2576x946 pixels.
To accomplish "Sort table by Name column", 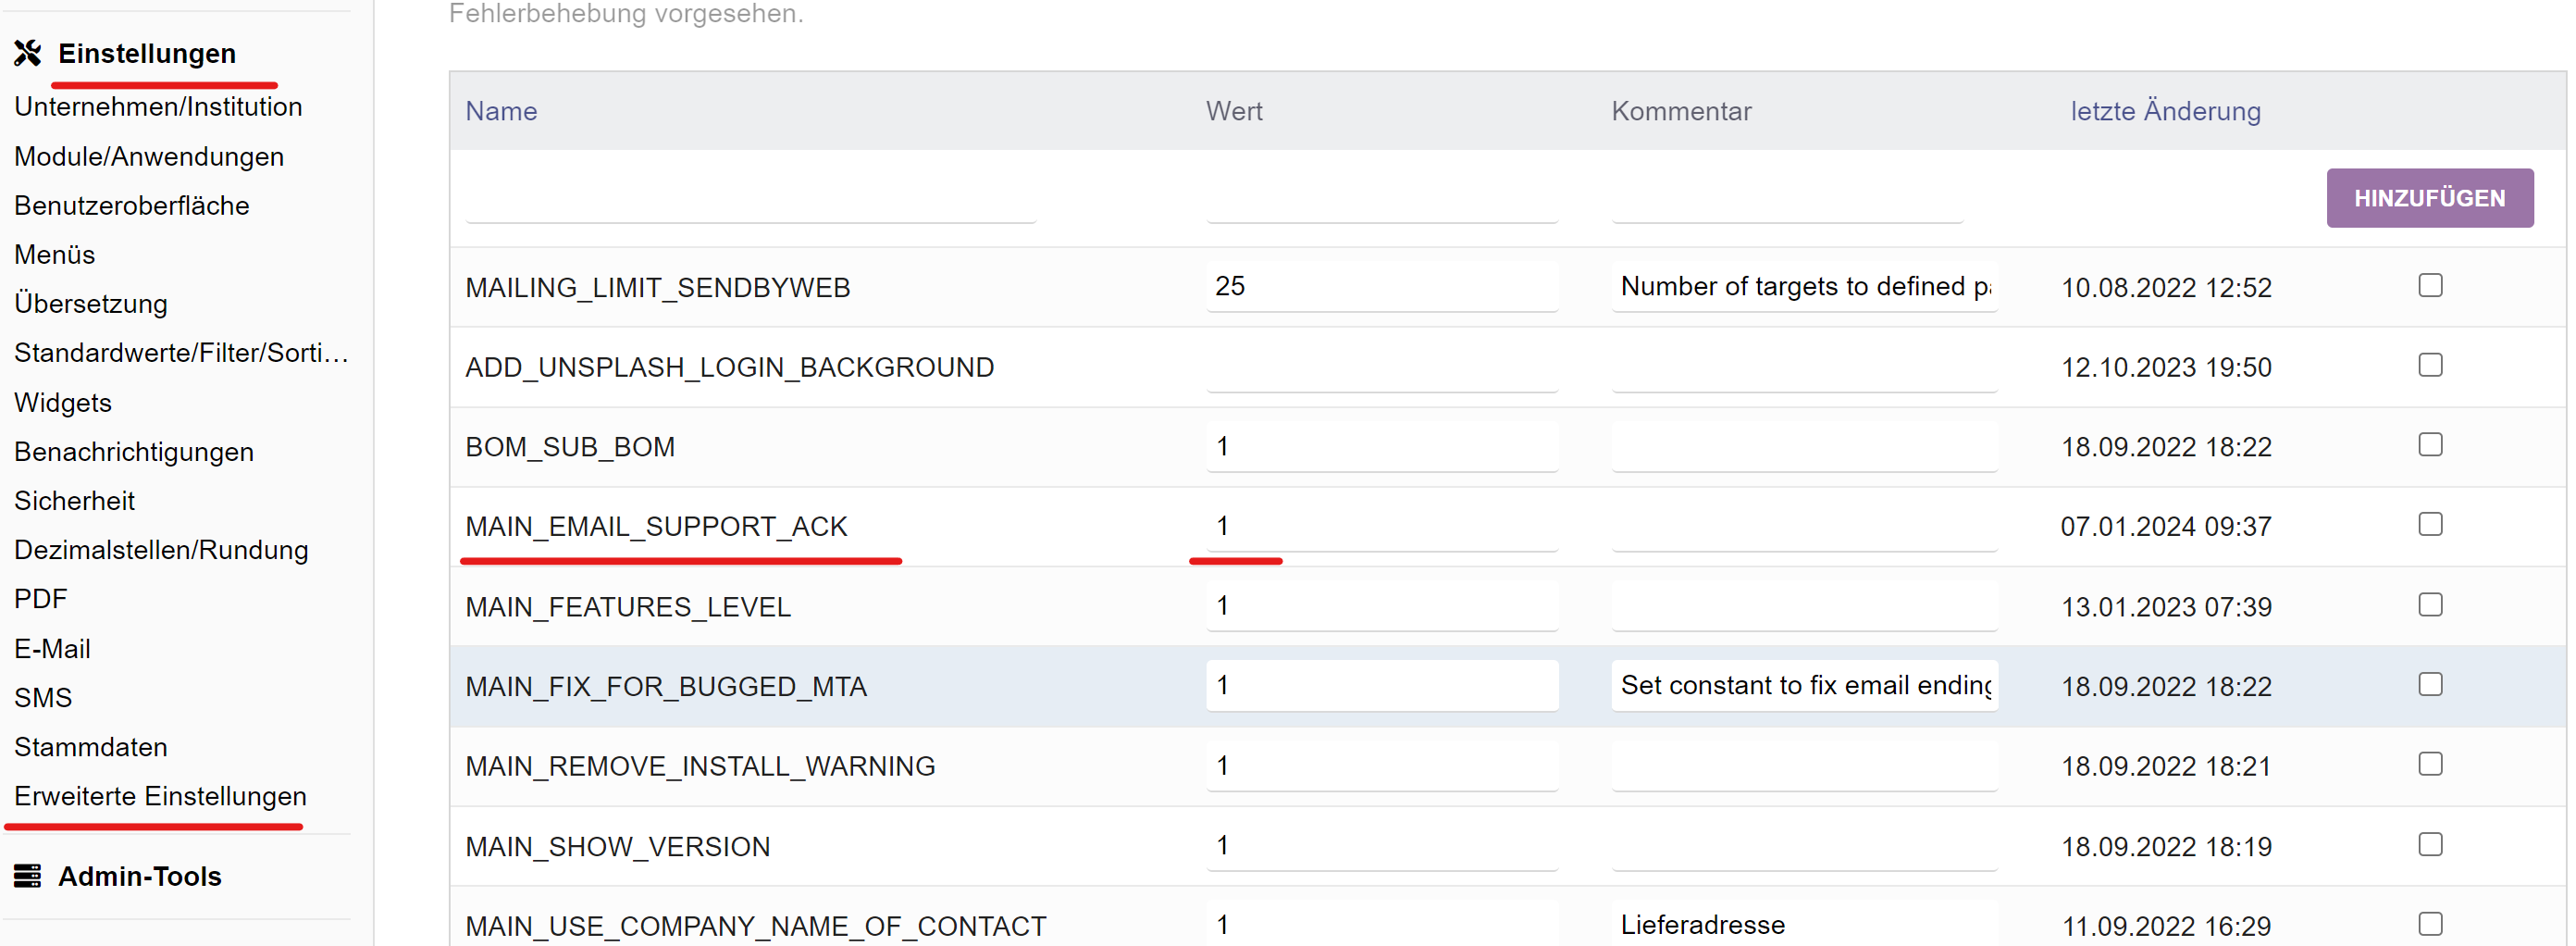I will point(501,111).
